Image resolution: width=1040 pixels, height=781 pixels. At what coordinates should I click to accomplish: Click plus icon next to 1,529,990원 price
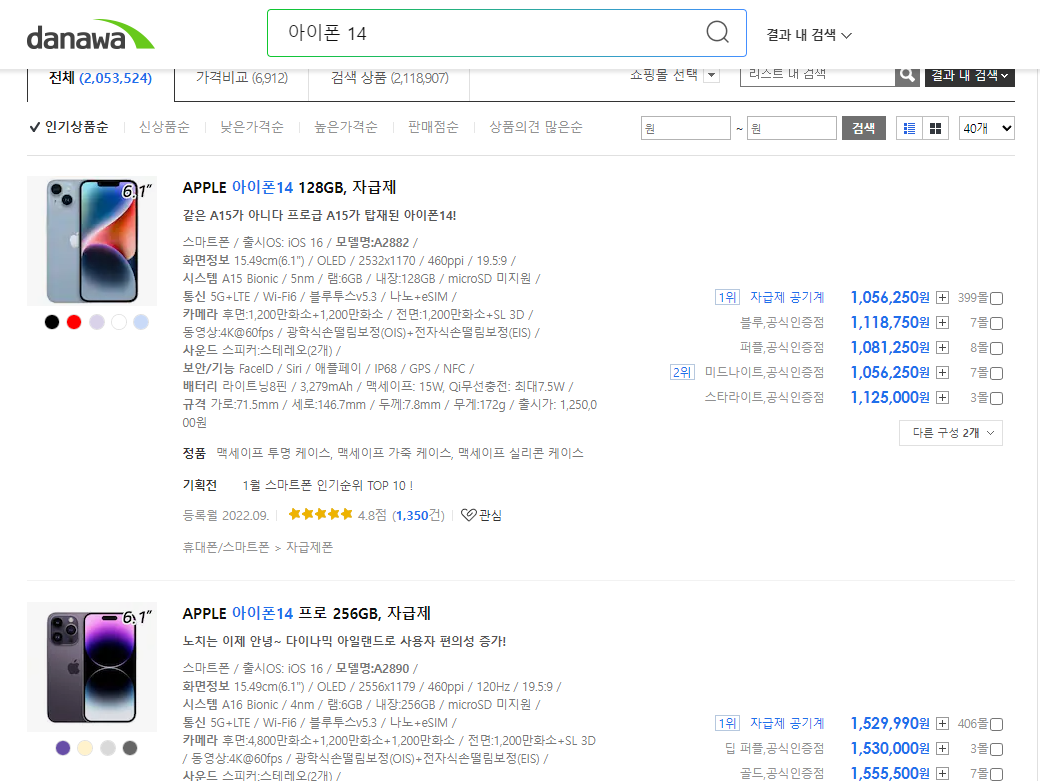coord(942,723)
